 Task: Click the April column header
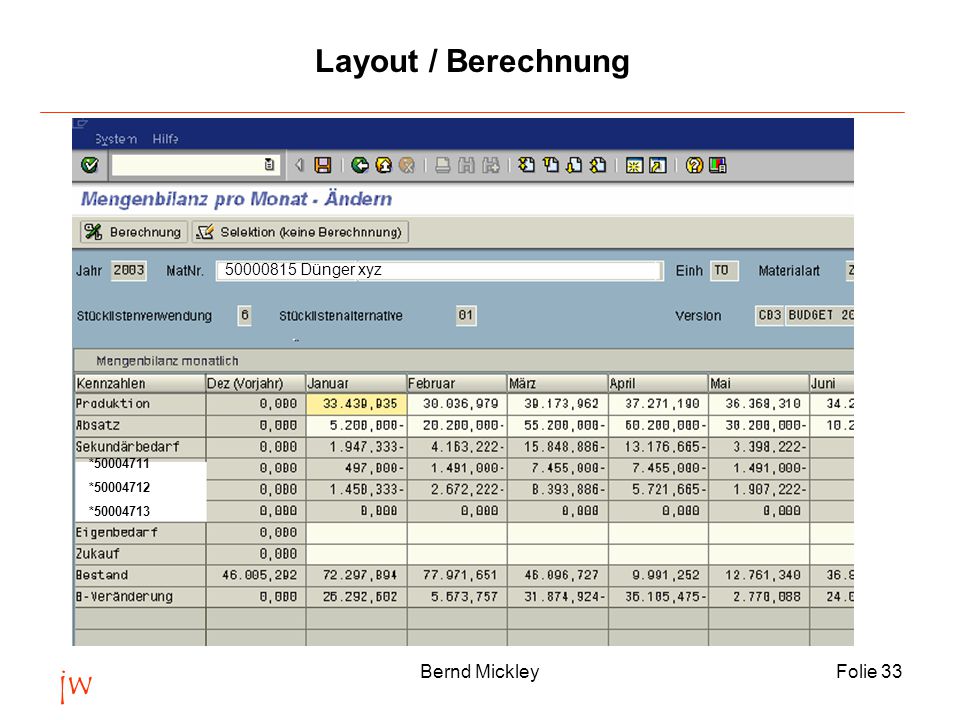(x=658, y=383)
